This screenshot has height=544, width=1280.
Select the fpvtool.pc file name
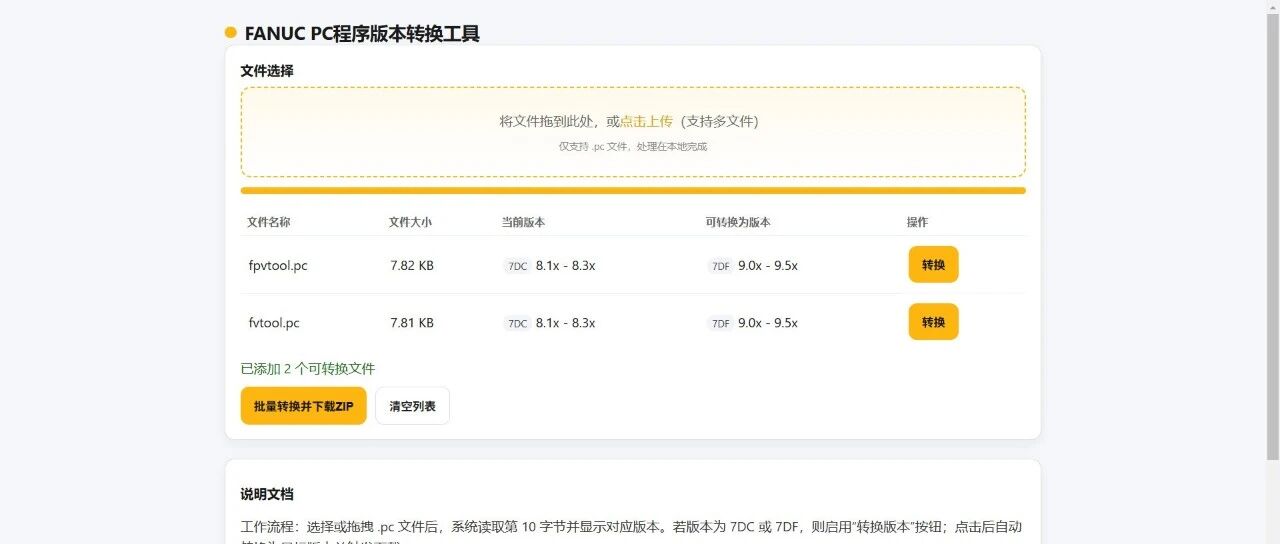pyautogui.click(x=278, y=266)
